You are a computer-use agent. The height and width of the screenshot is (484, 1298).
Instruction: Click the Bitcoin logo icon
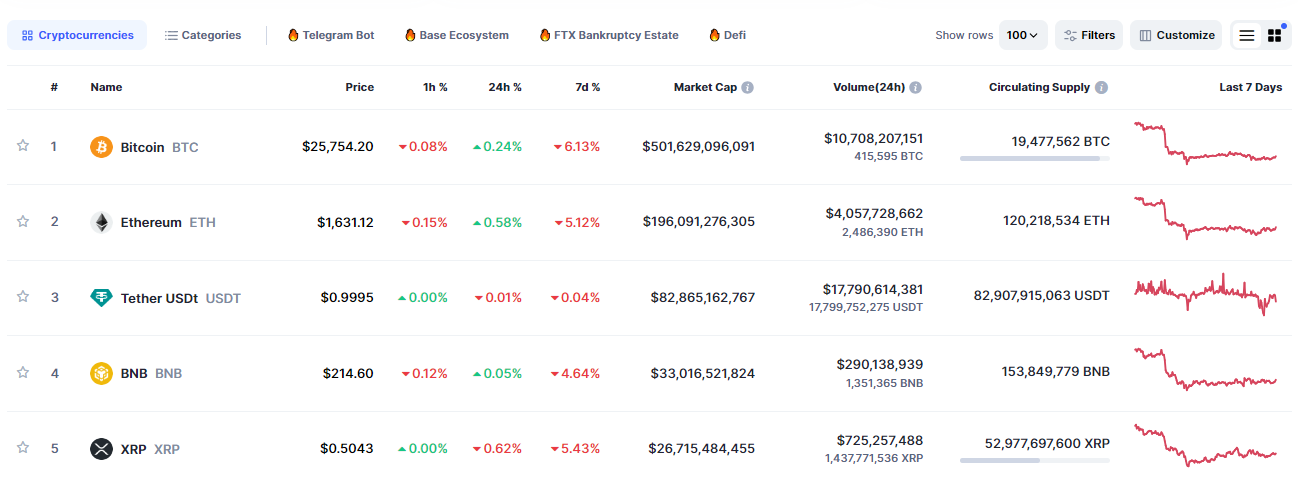click(101, 147)
